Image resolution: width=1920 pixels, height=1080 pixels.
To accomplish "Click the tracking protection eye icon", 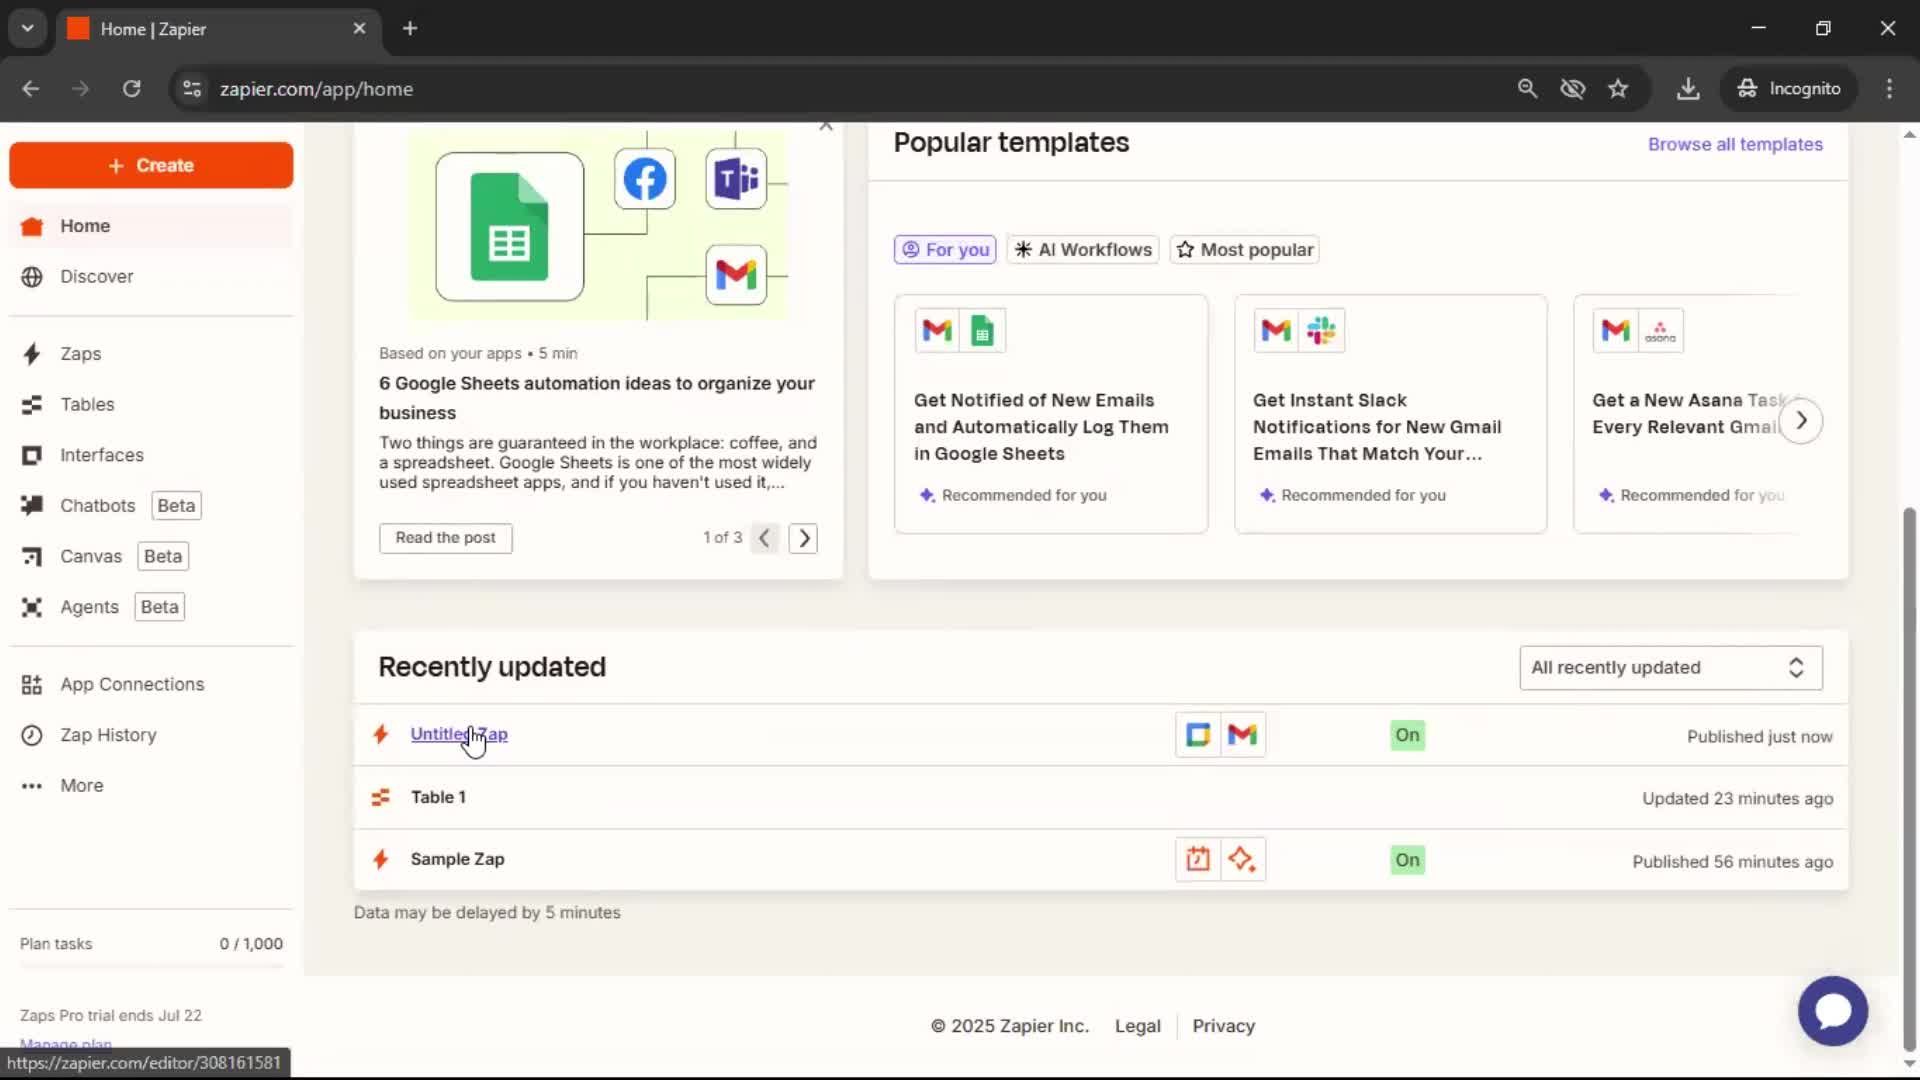I will point(1573,89).
